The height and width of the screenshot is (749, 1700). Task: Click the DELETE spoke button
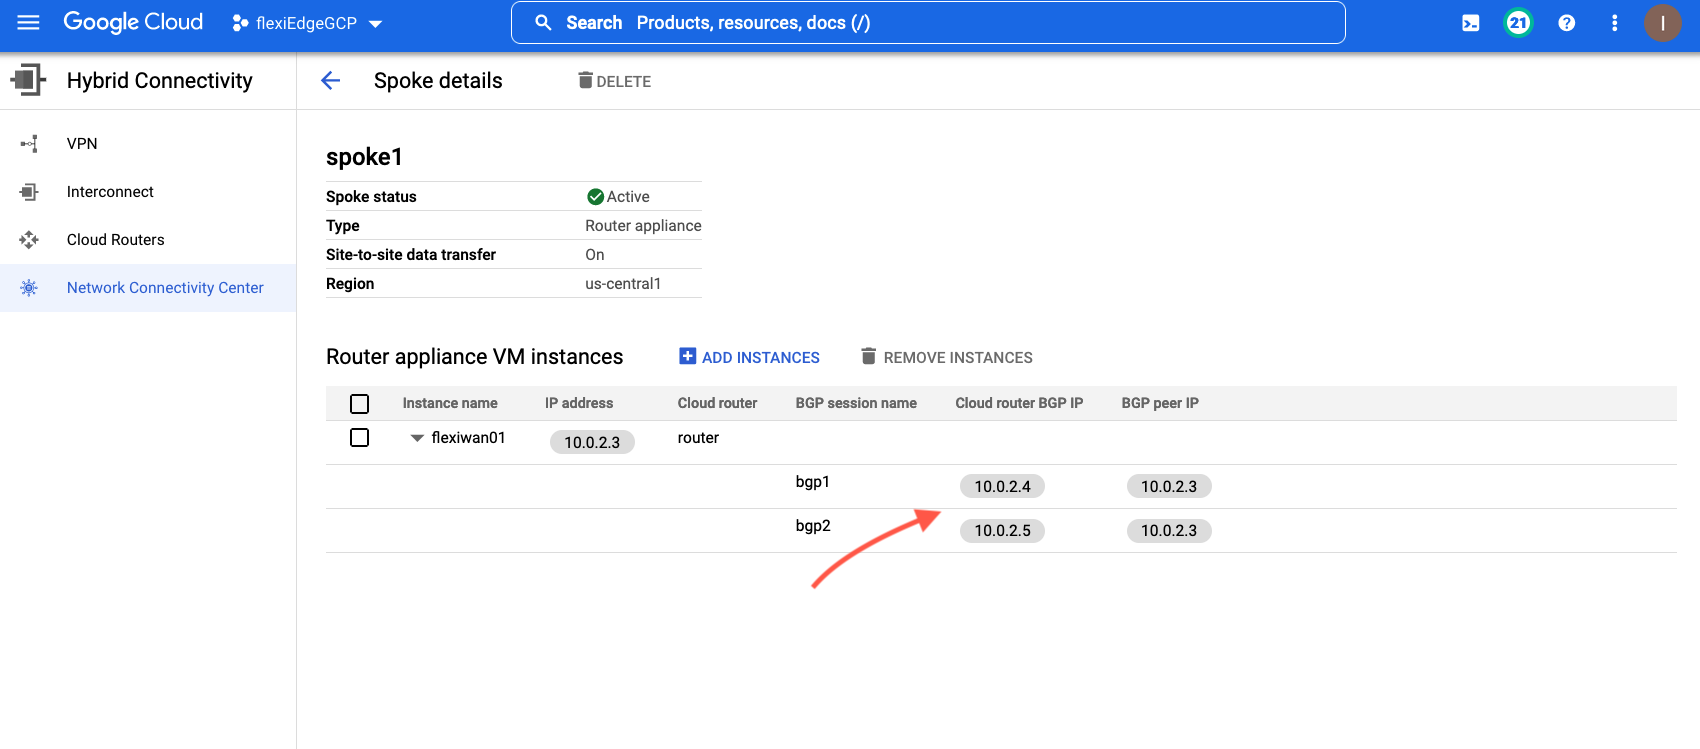[614, 81]
